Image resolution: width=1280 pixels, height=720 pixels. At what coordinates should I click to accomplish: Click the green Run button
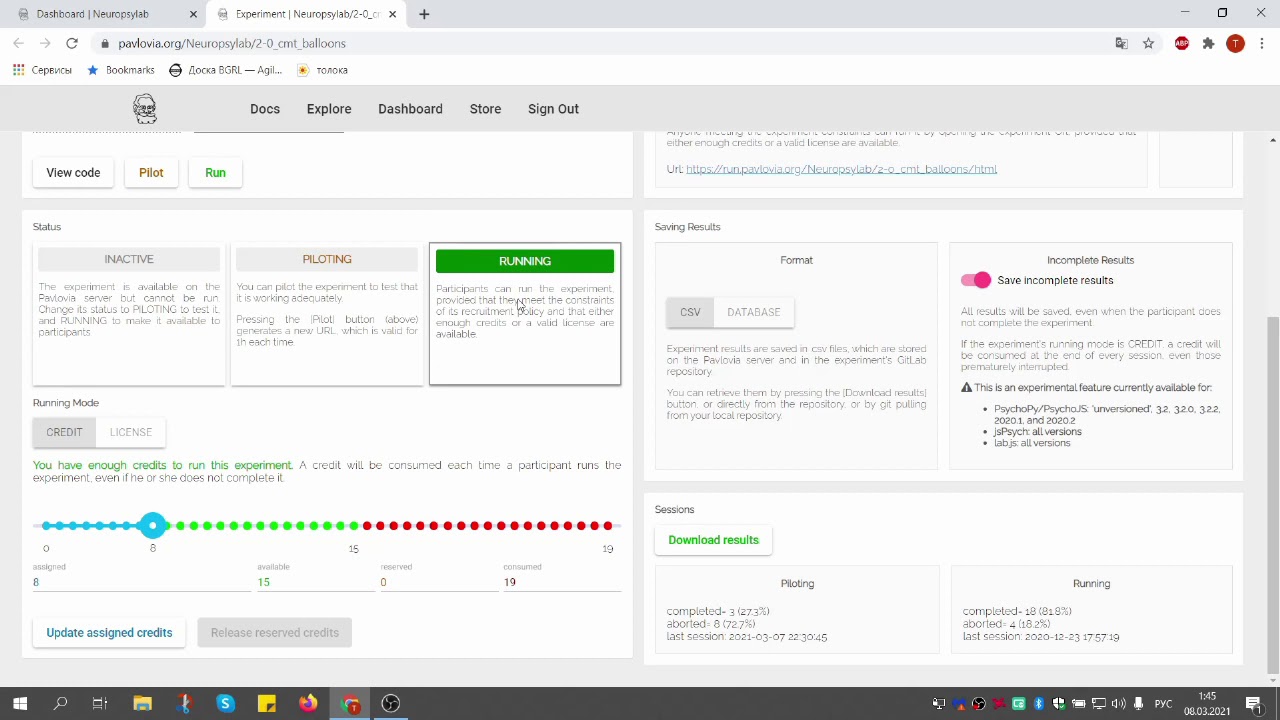click(215, 173)
